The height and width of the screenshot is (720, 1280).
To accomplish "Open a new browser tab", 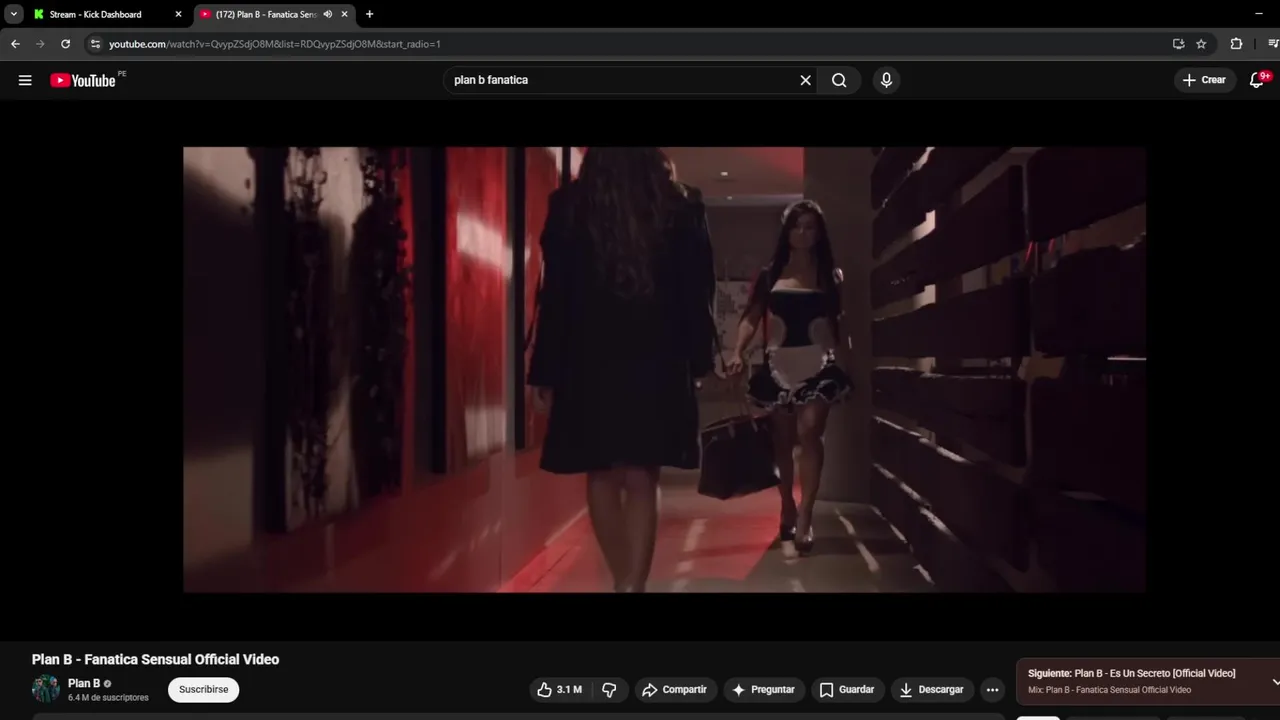I will pos(370,14).
